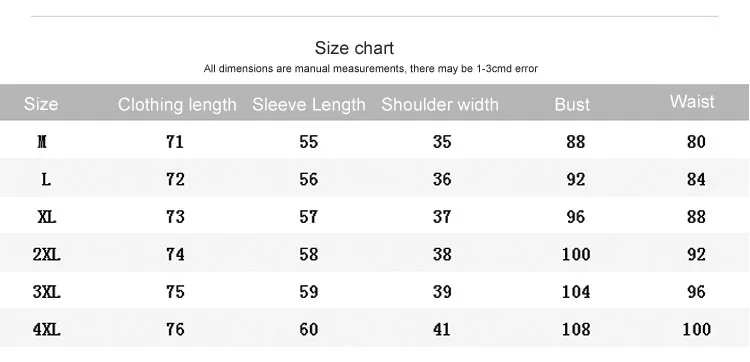Click the XL size row label

[x=46, y=217]
